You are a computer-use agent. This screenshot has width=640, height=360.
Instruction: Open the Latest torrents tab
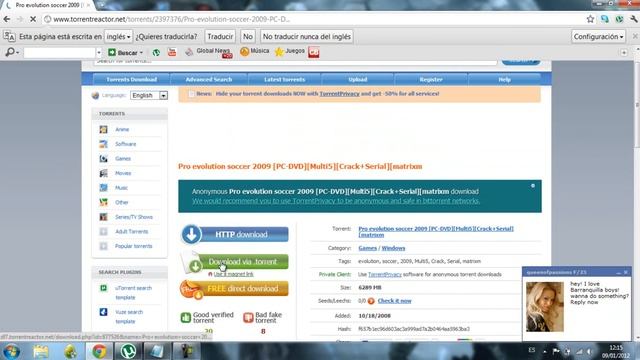[x=284, y=80]
